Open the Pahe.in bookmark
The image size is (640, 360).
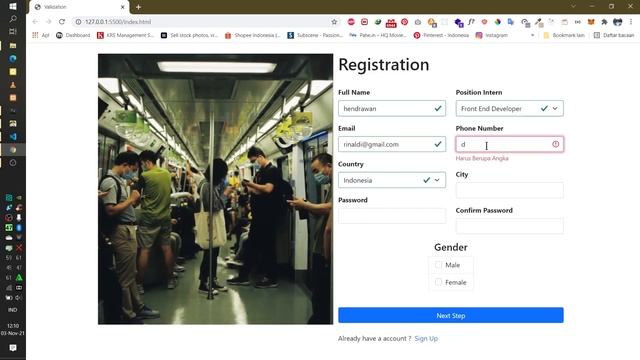pyautogui.click(x=378, y=35)
